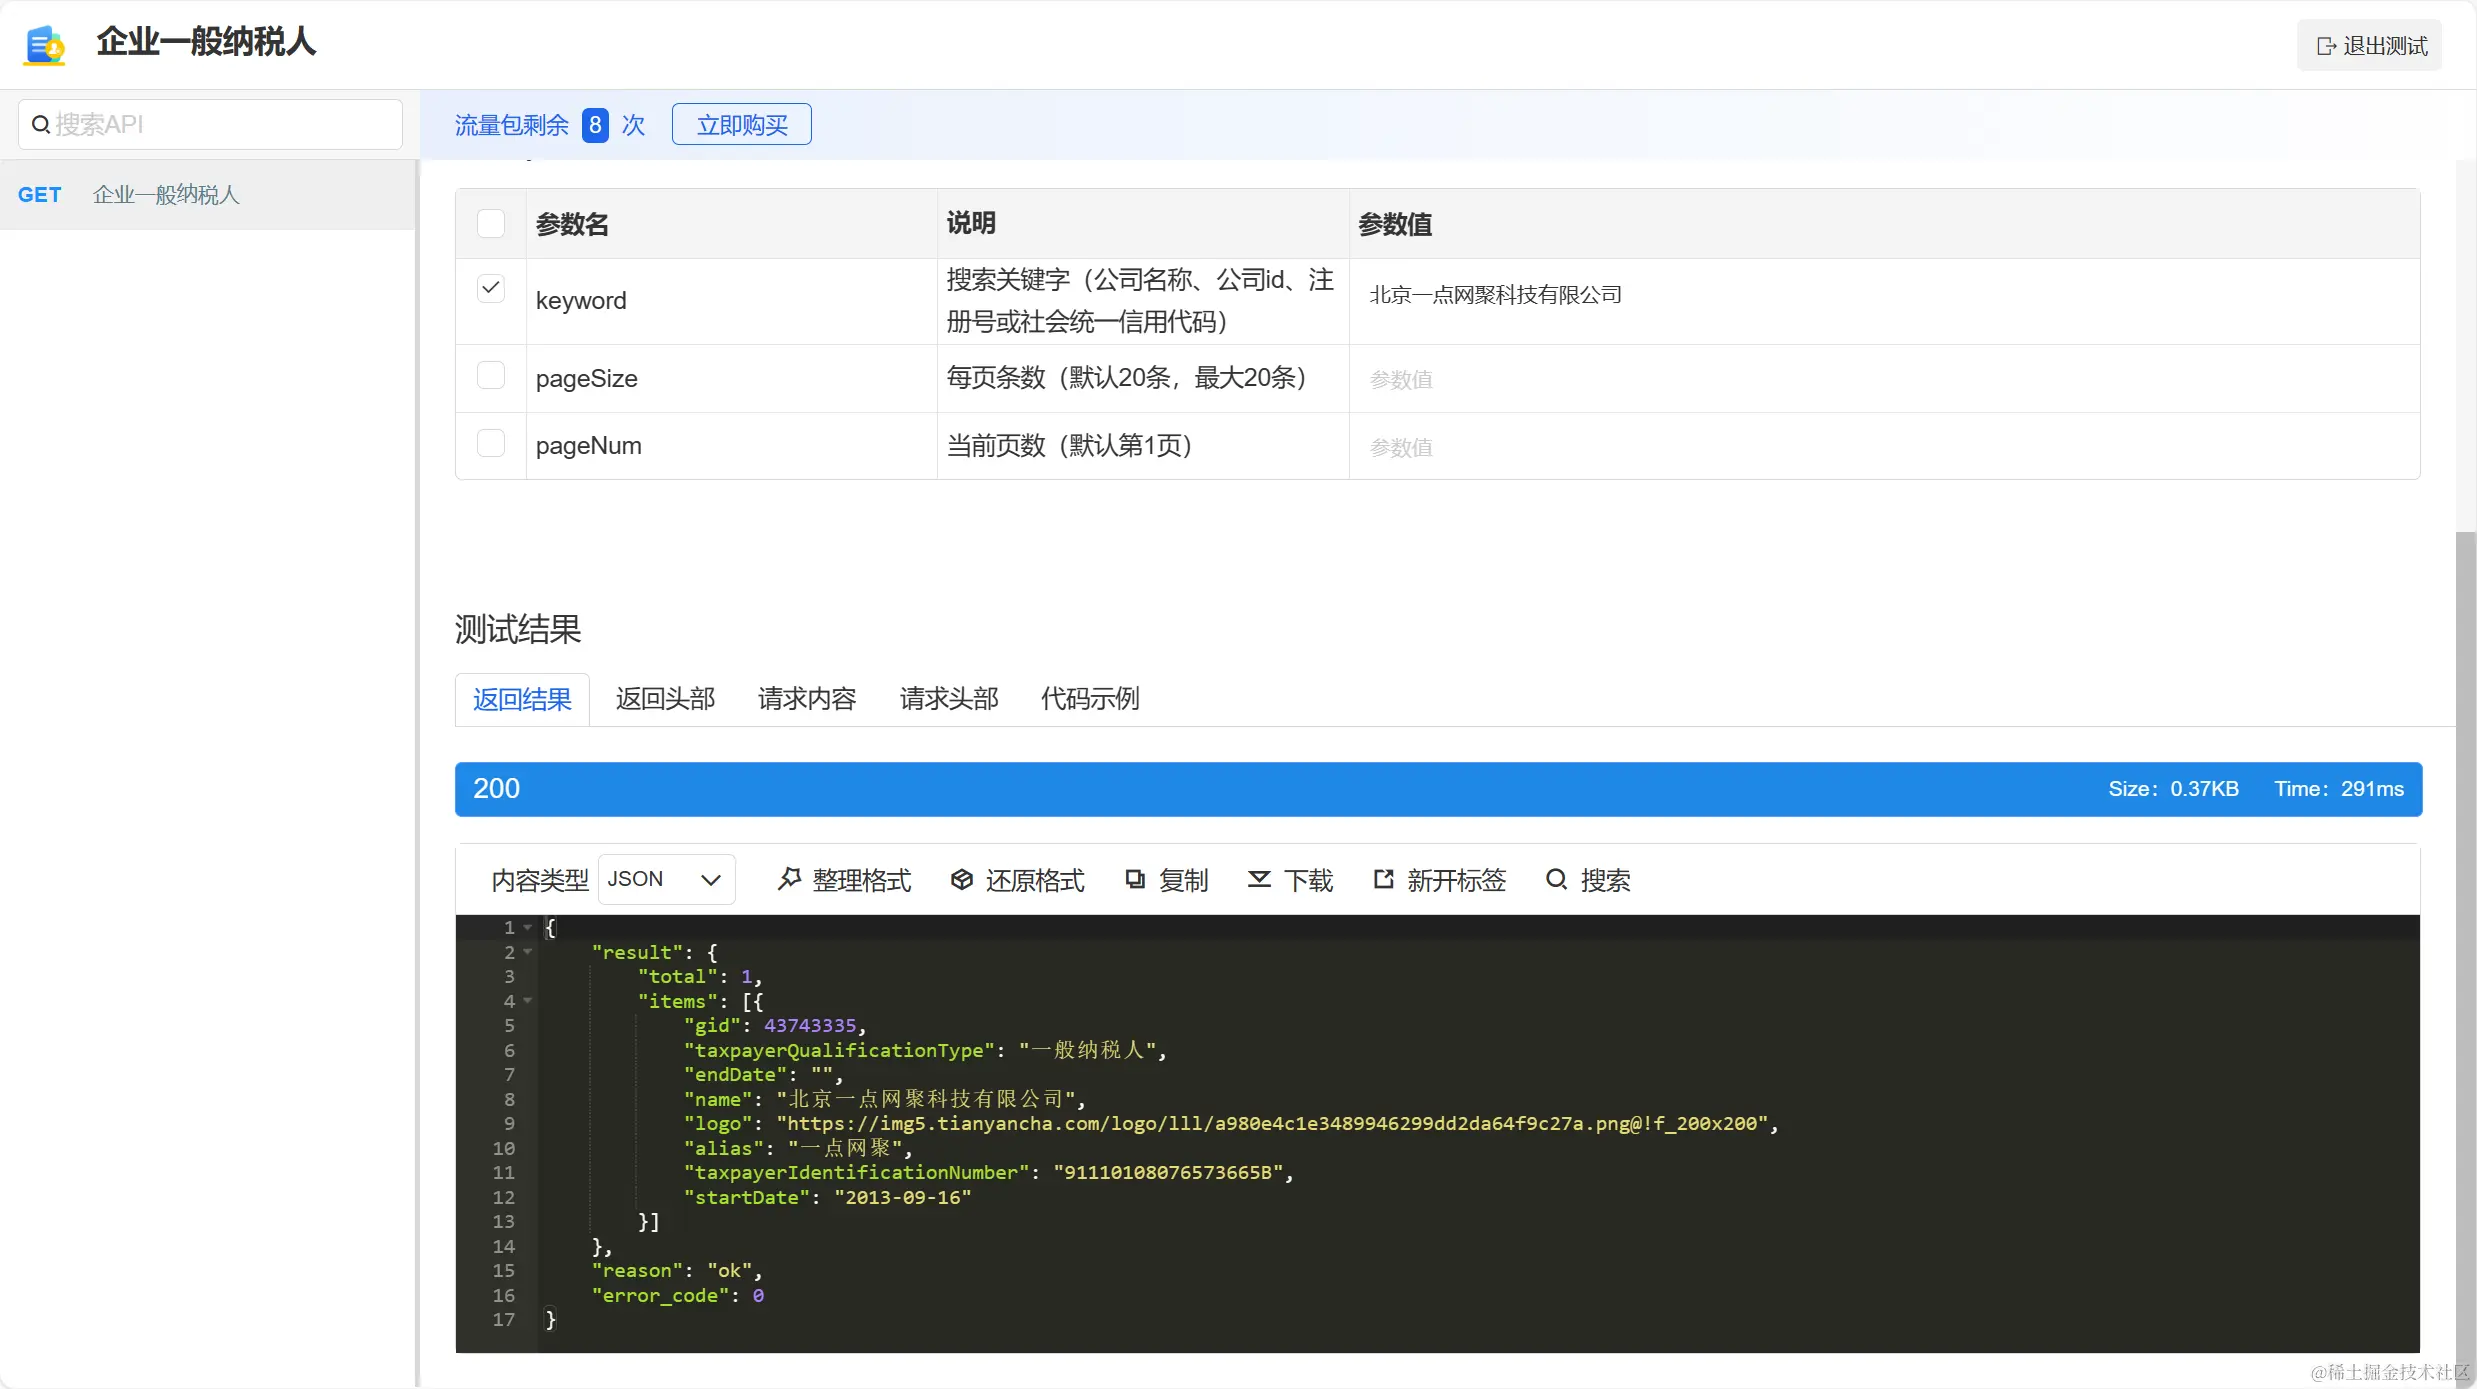The width and height of the screenshot is (2477, 1389).
Task: Collapse the "items" array fold arrow
Action: tap(528, 1001)
